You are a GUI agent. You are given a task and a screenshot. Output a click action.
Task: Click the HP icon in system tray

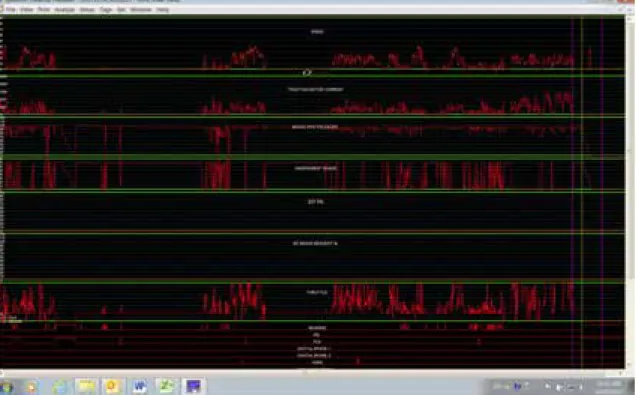[517, 386]
